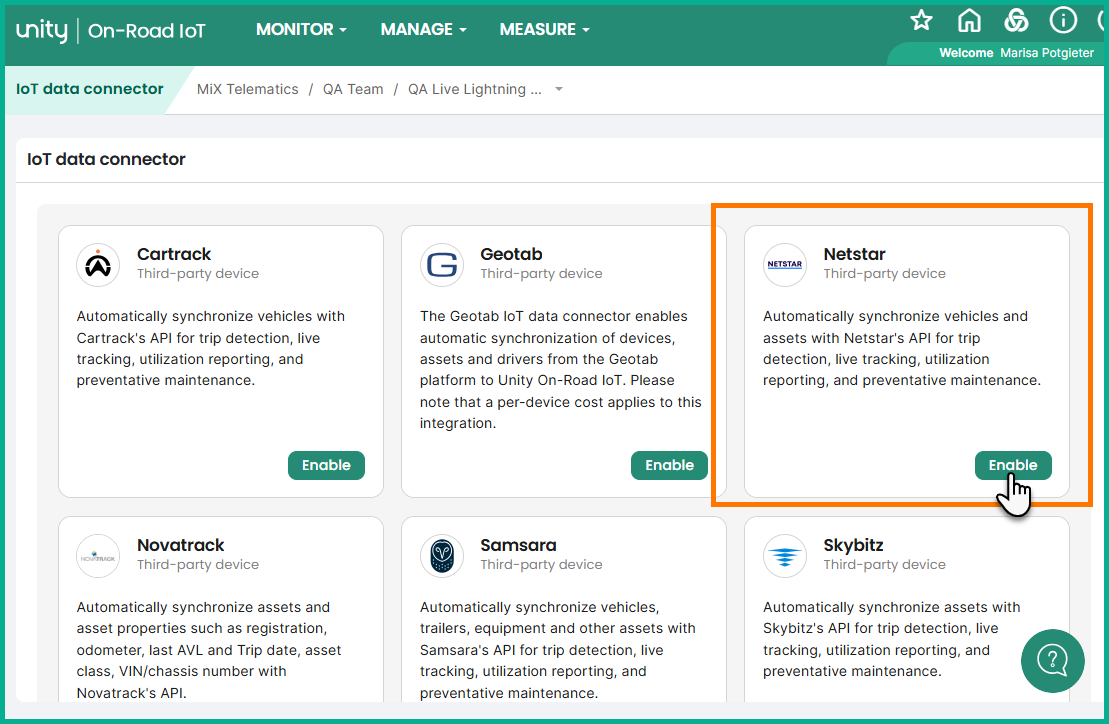Expand the MANAGE menu
The width and height of the screenshot is (1109, 724).
(x=423, y=30)
